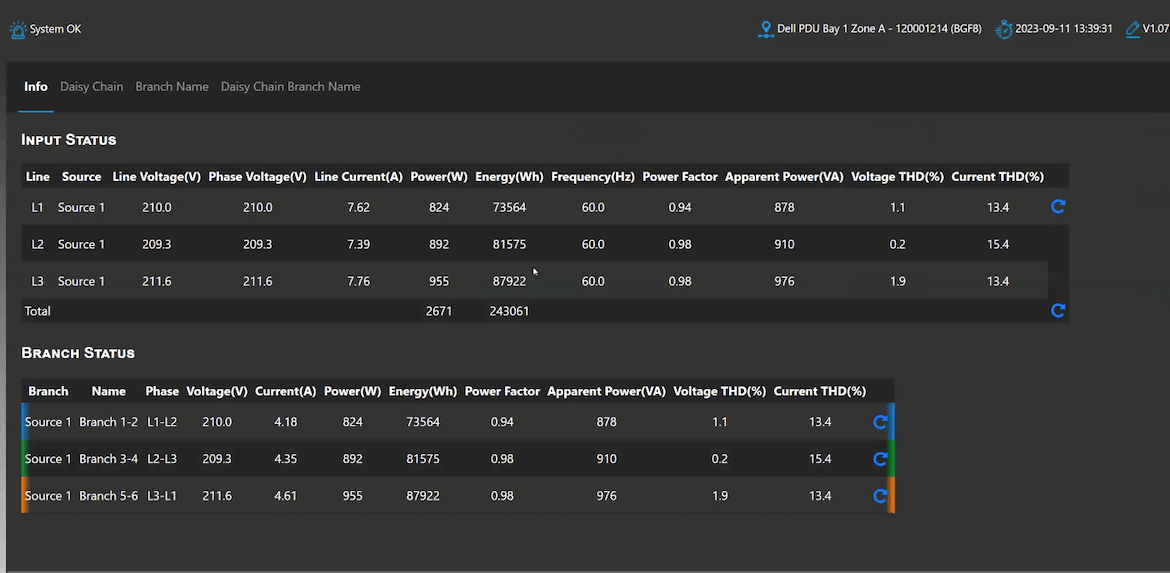The image size is (1170, 573).
Task: Click the blue color strip on Branch 1-2
Action: pos(25,422)
